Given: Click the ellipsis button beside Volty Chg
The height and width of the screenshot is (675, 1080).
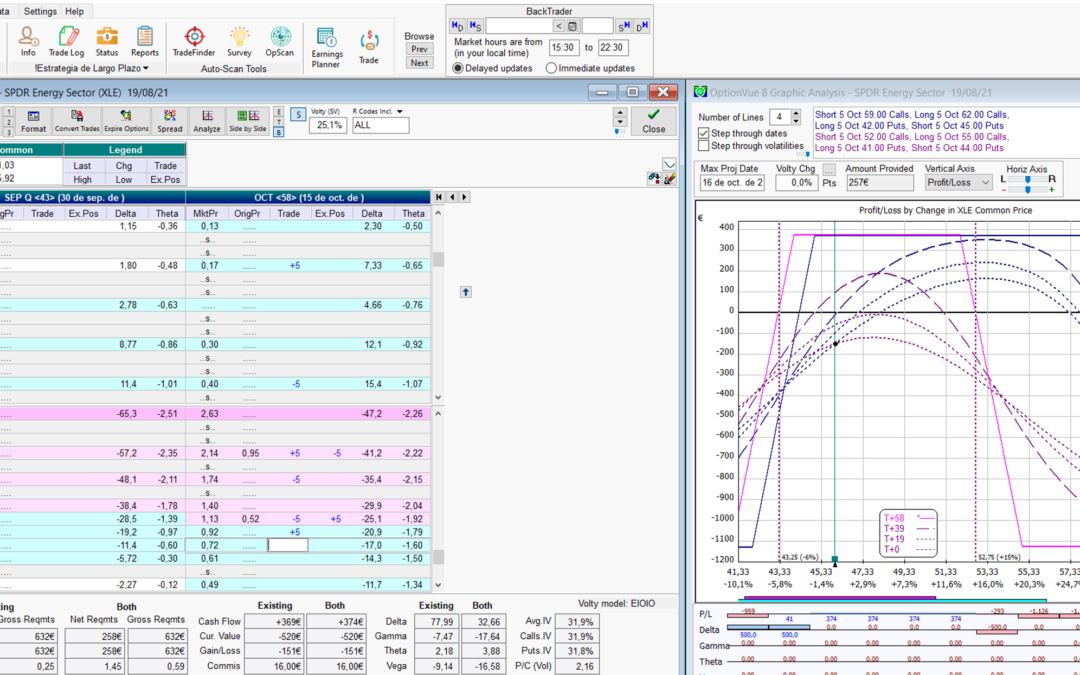Looking at the screenshot, I should click(829, 169).
